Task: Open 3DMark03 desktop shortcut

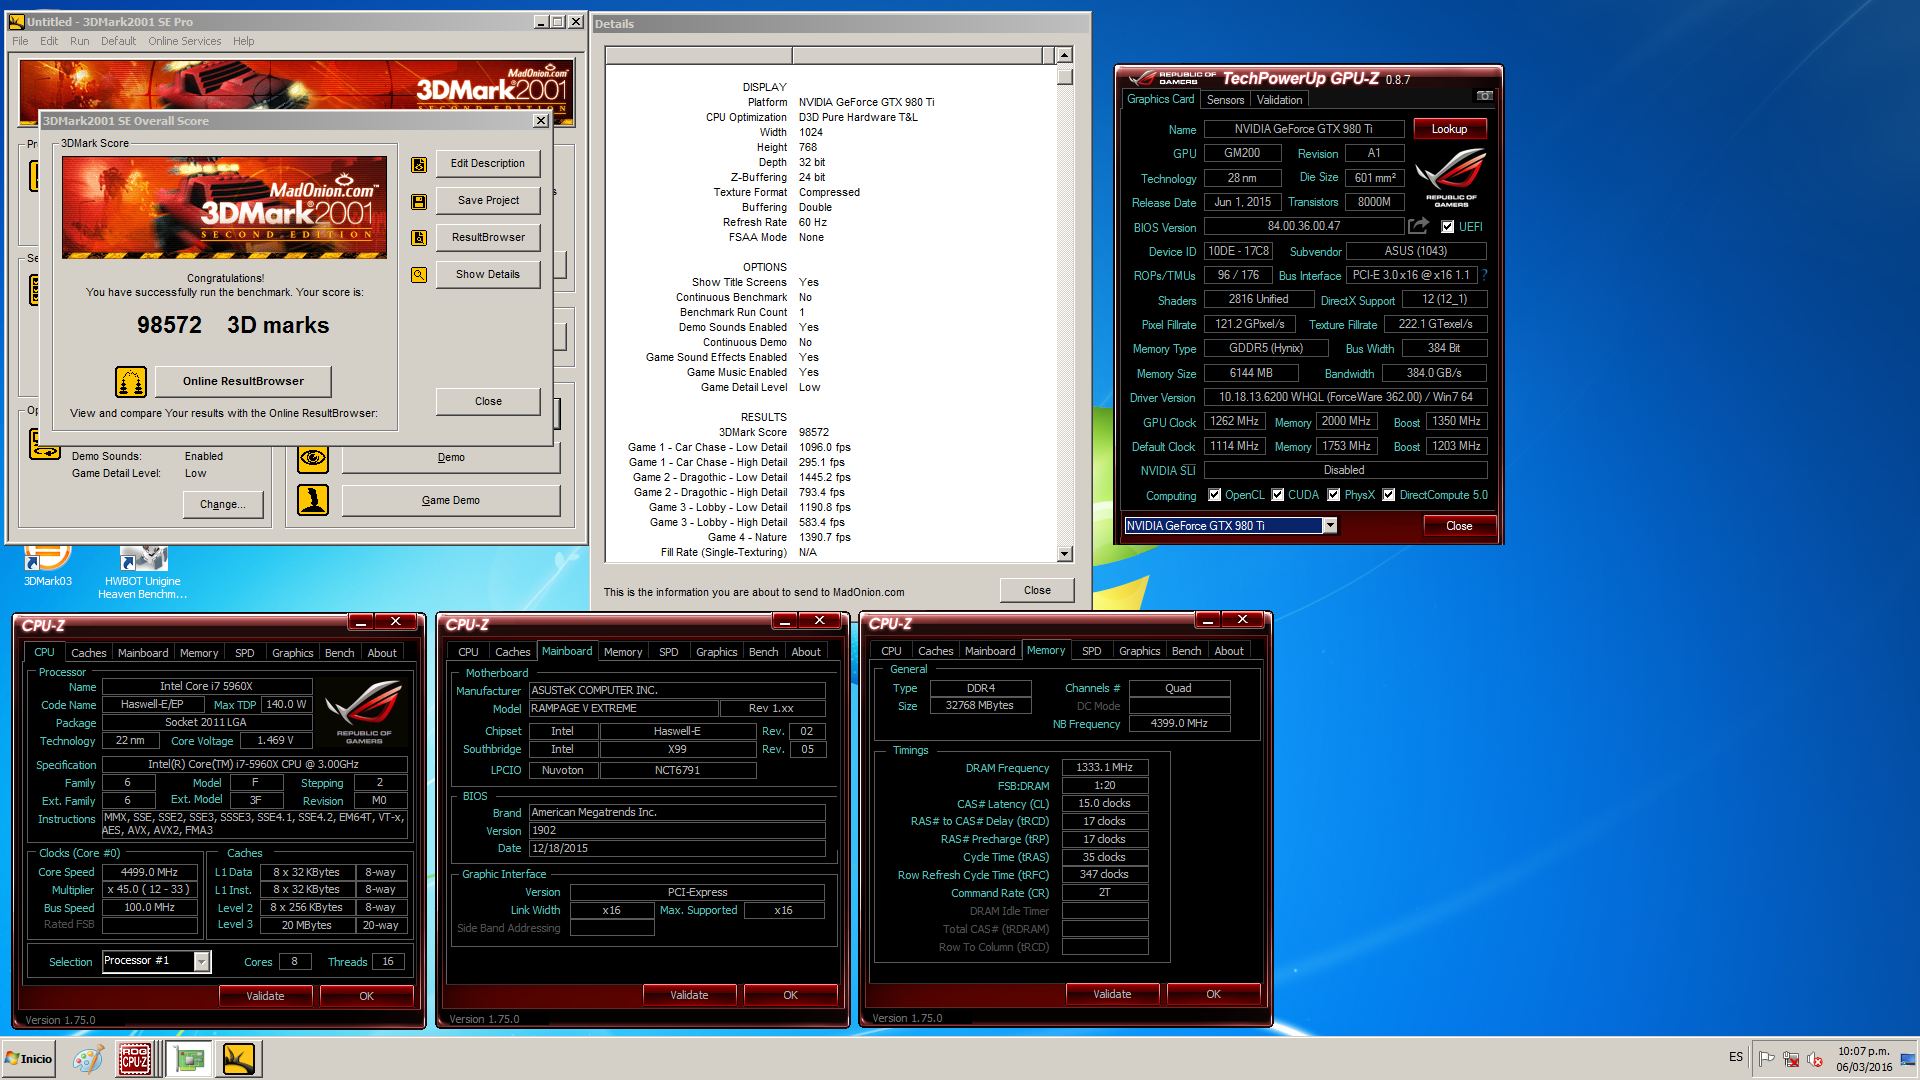Action: point(48,566)
